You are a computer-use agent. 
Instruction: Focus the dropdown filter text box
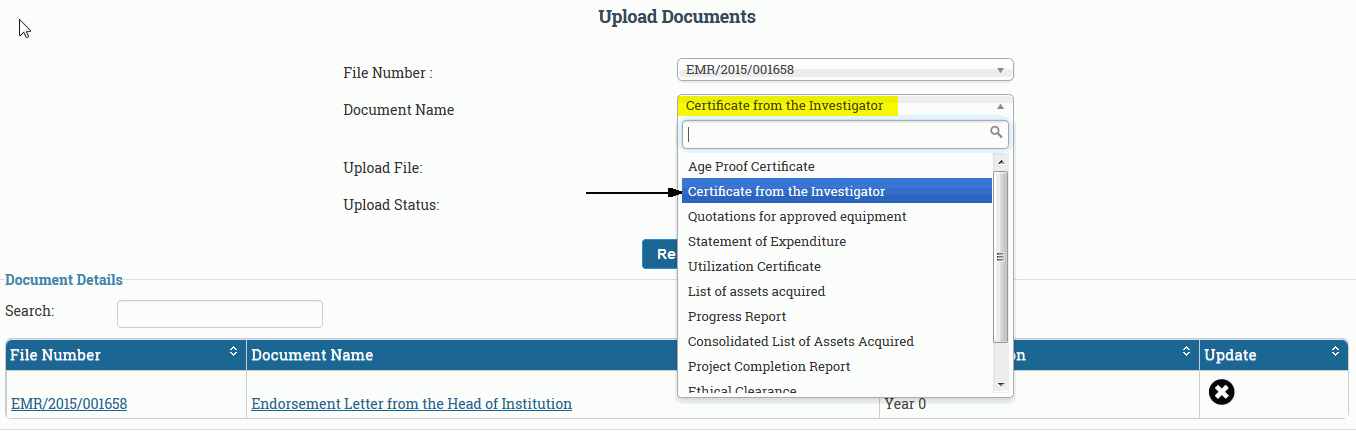(835, 134)
